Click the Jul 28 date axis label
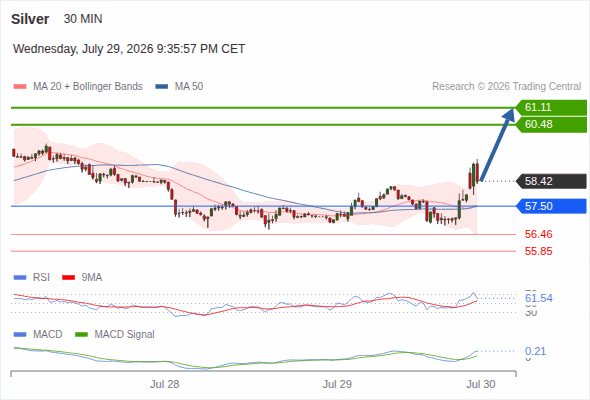Screen dimensions: 590x400 [x=164, y=384]
